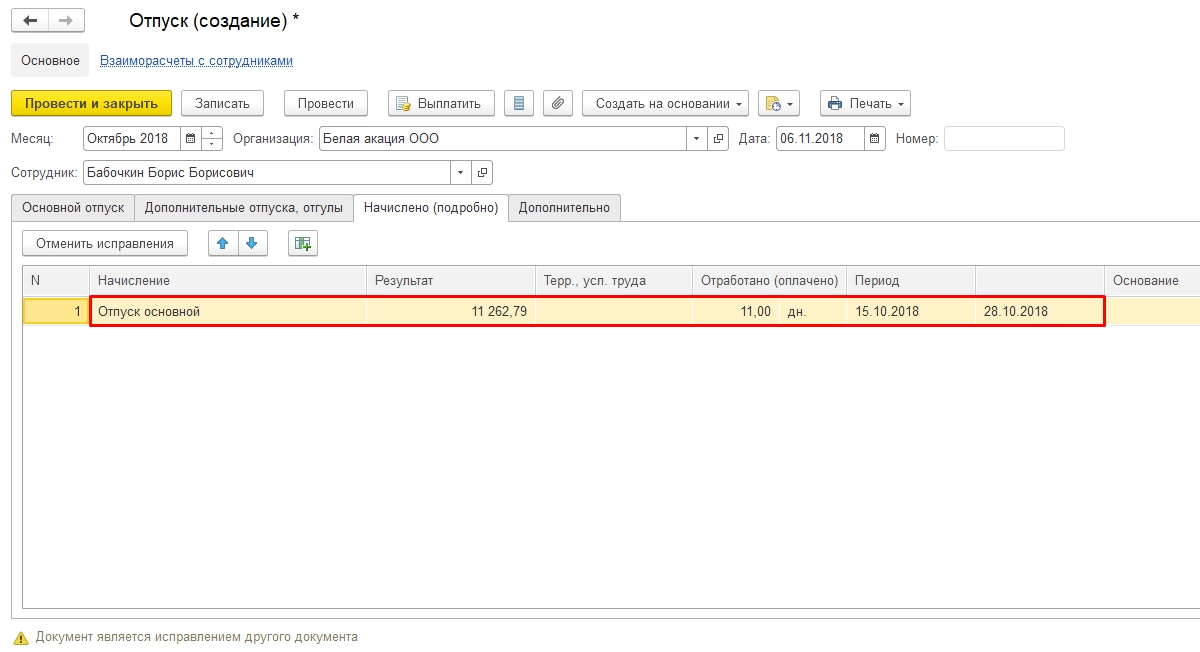Click Отменить исправления button
This screenshot has height=652, width=1200.
[105, 243]
